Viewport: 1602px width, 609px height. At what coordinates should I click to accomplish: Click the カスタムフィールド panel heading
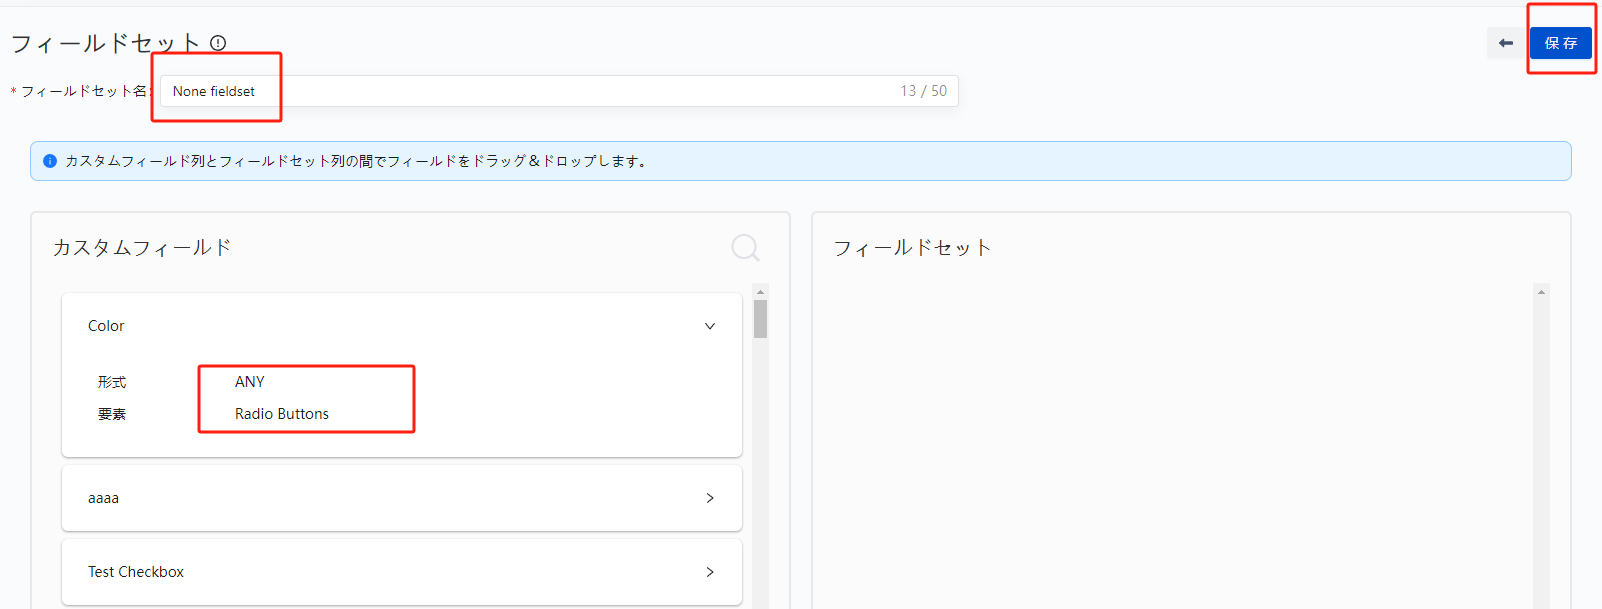click(142, 247)
